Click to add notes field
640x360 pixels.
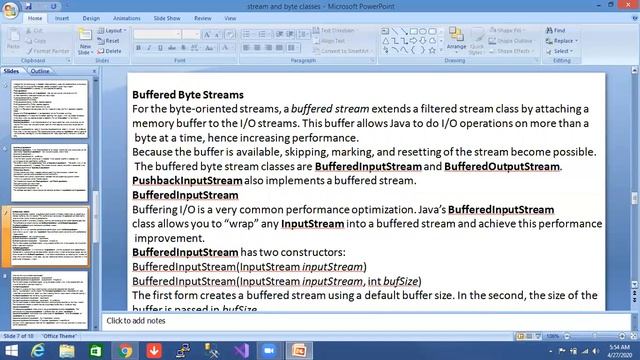click(x=366, y=321)
